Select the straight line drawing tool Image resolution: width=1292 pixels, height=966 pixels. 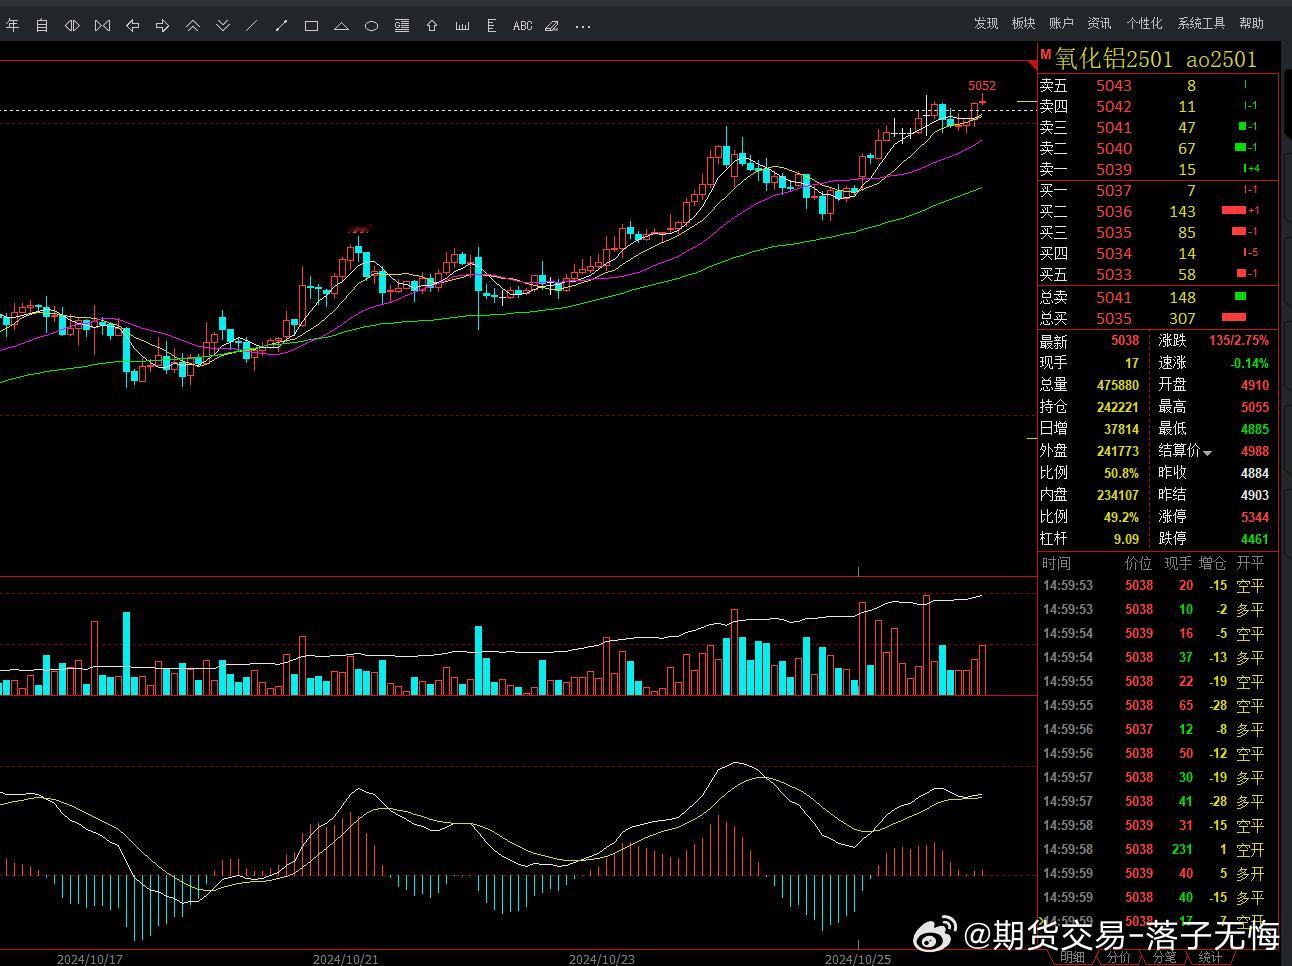(x=251, y=25)
